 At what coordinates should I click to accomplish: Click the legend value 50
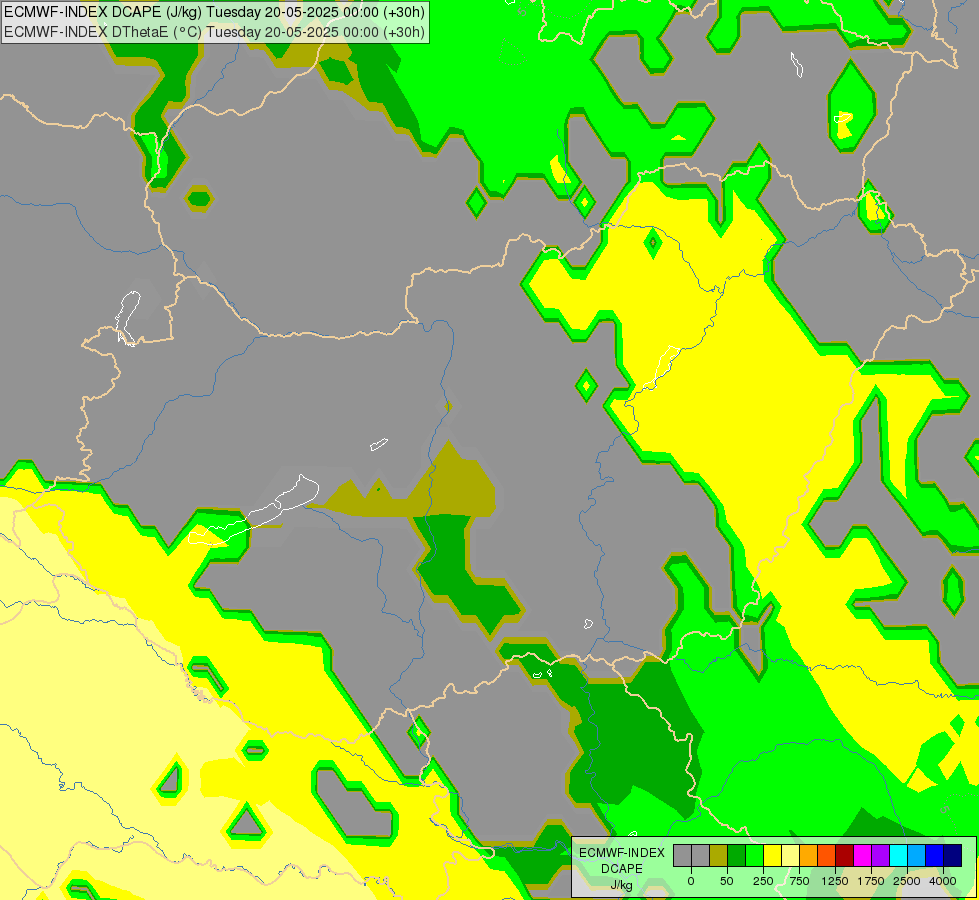tap(727, 881)
